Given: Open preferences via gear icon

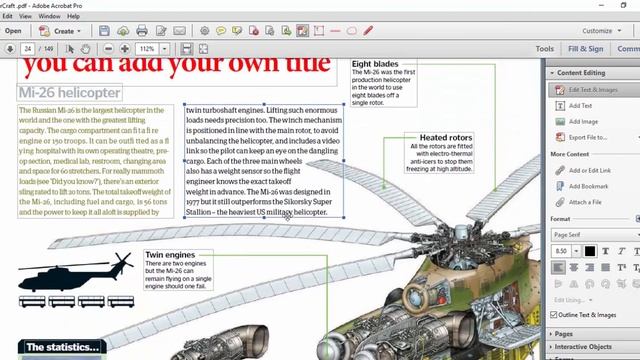Looking at the screenshot, I should (204, 31).
